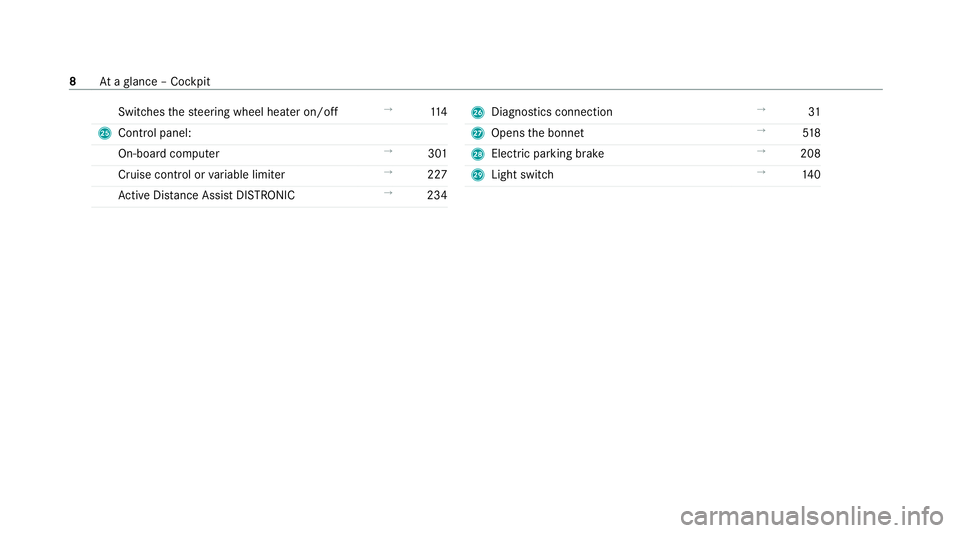Viewport: 960px width, 533px height.
Task: Click the arrow beside steering wheel heater
Action: [x=388, y=109]
